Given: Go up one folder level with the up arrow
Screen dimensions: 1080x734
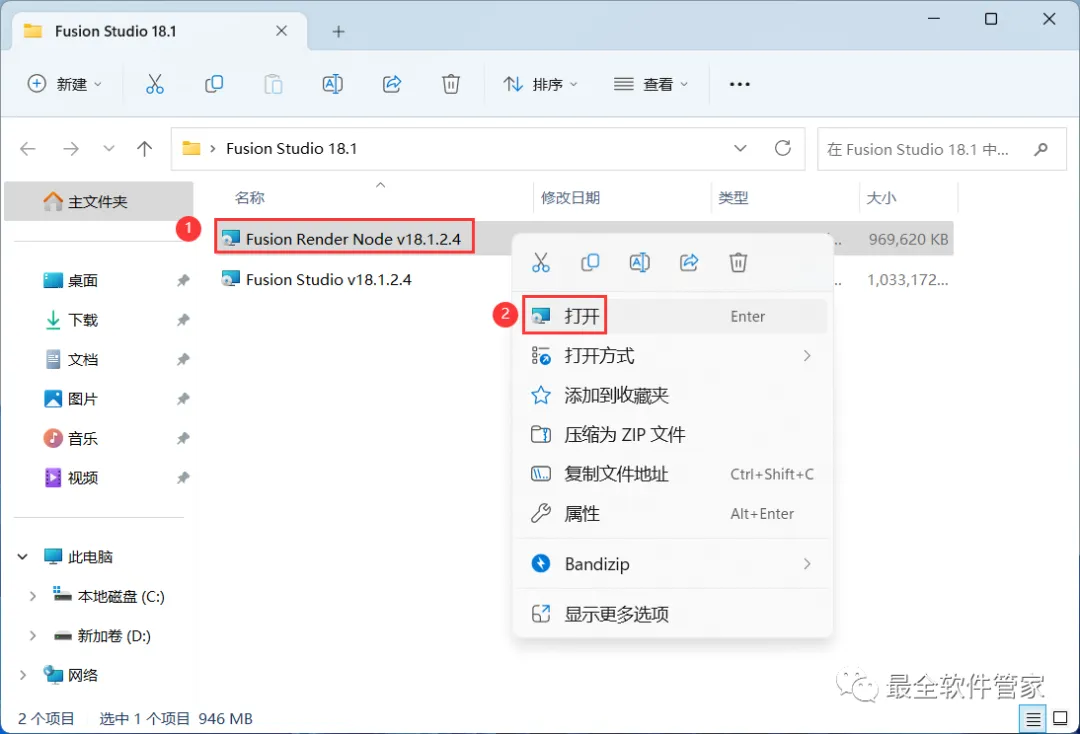Looking at the screenshot, I should [x=145, y=149].
